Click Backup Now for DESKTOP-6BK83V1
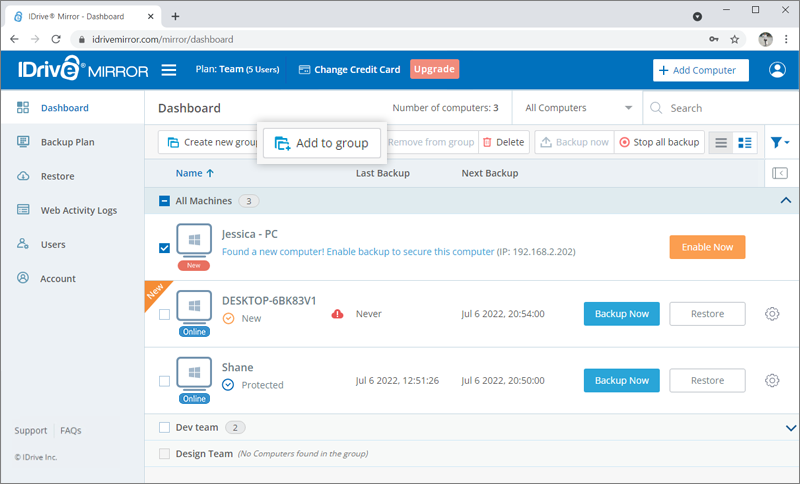 point(621,314)
